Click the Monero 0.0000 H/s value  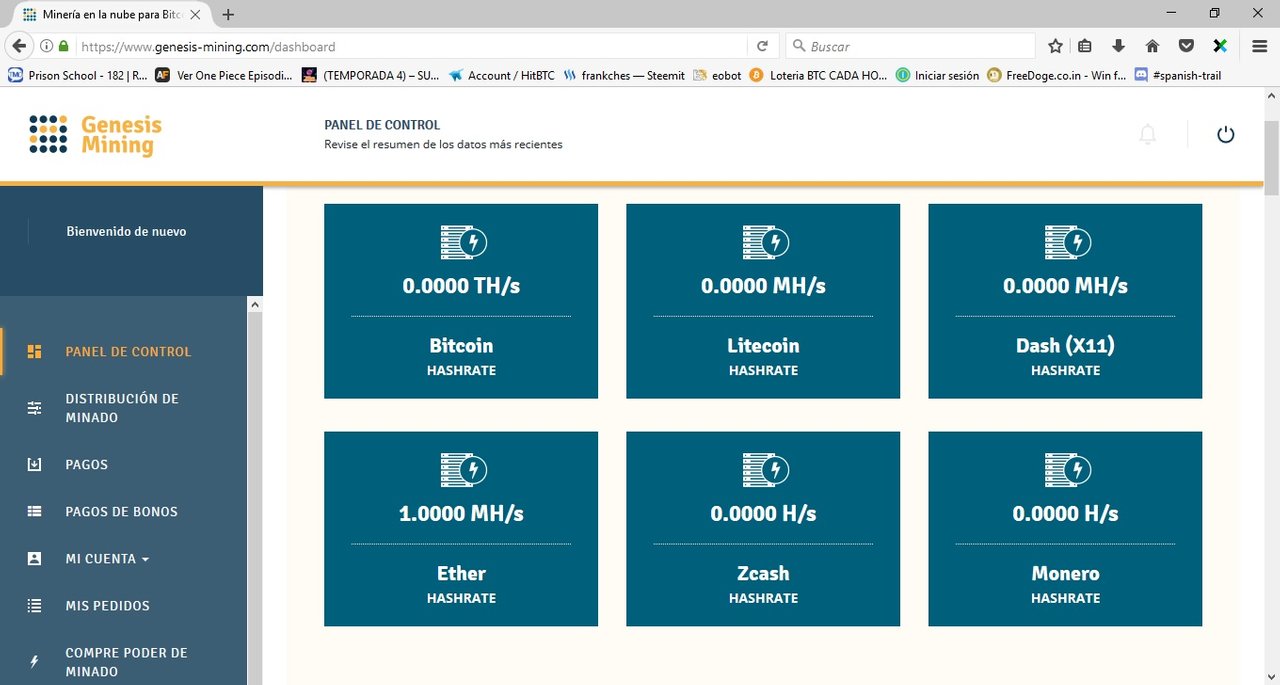[1065, 514]
